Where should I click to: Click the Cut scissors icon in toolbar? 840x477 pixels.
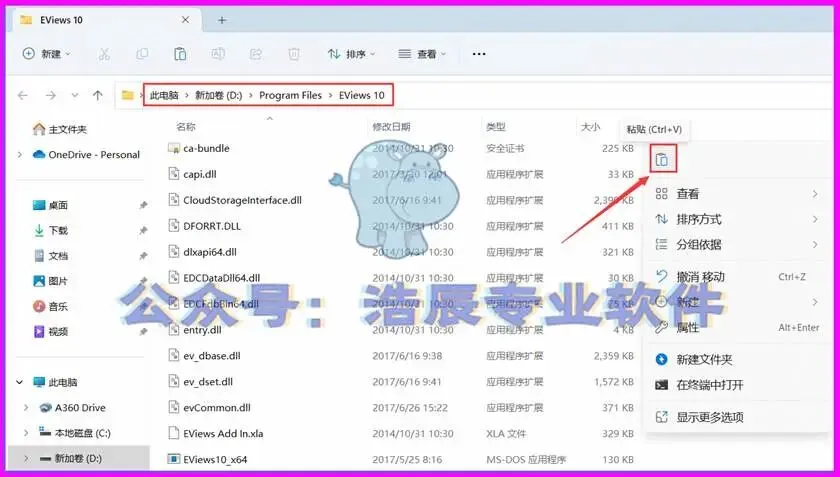point(104,54)
